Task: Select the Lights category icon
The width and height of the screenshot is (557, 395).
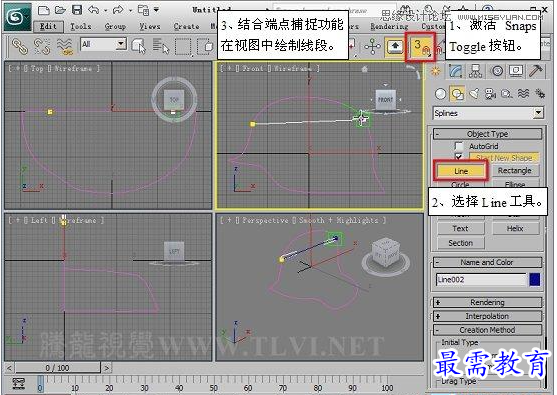Action: tap(474, 94)
